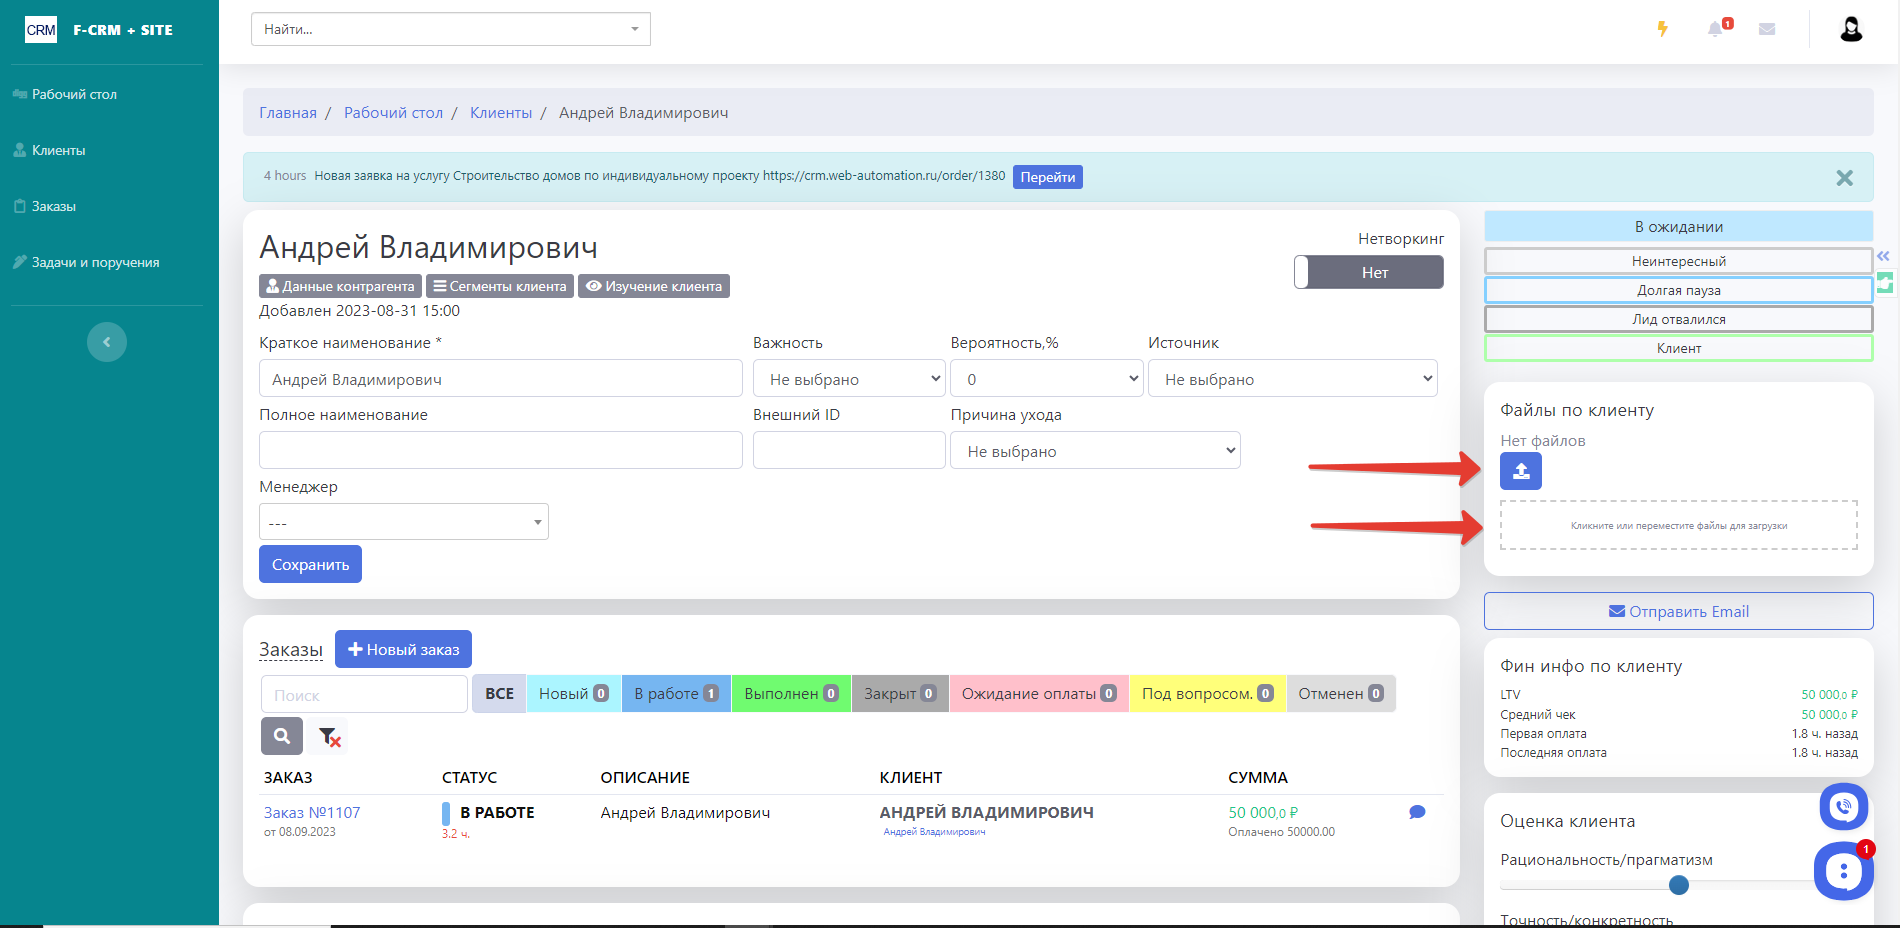
Task: Set client status to Лид отвалился
Action: 1678,319
